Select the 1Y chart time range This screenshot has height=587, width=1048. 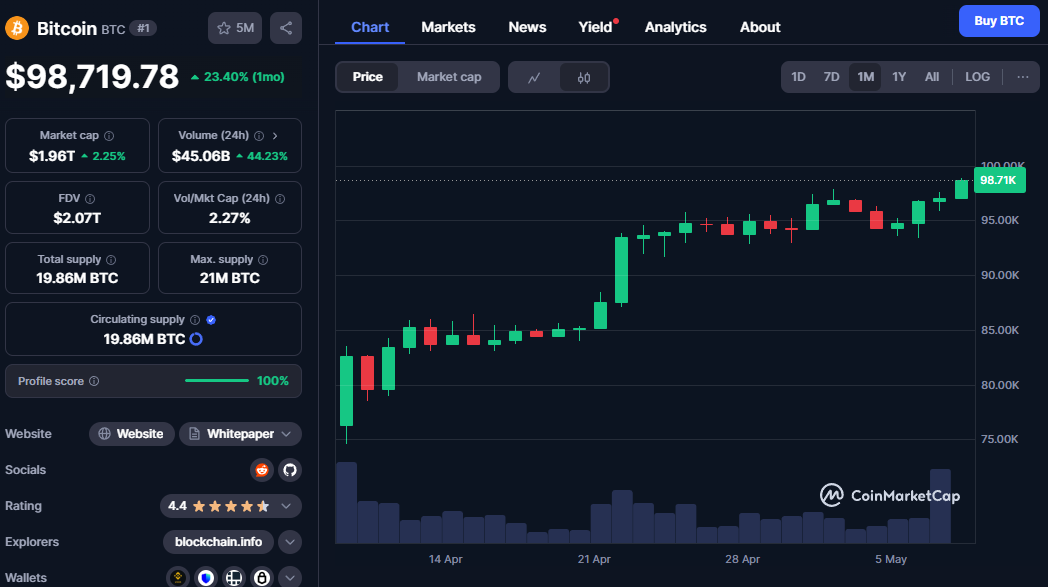click(x=899, y=77)
